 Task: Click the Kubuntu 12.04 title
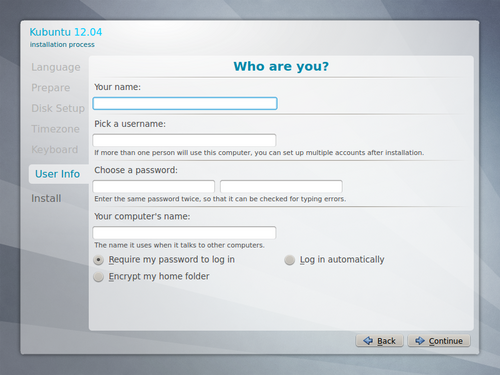66,32
